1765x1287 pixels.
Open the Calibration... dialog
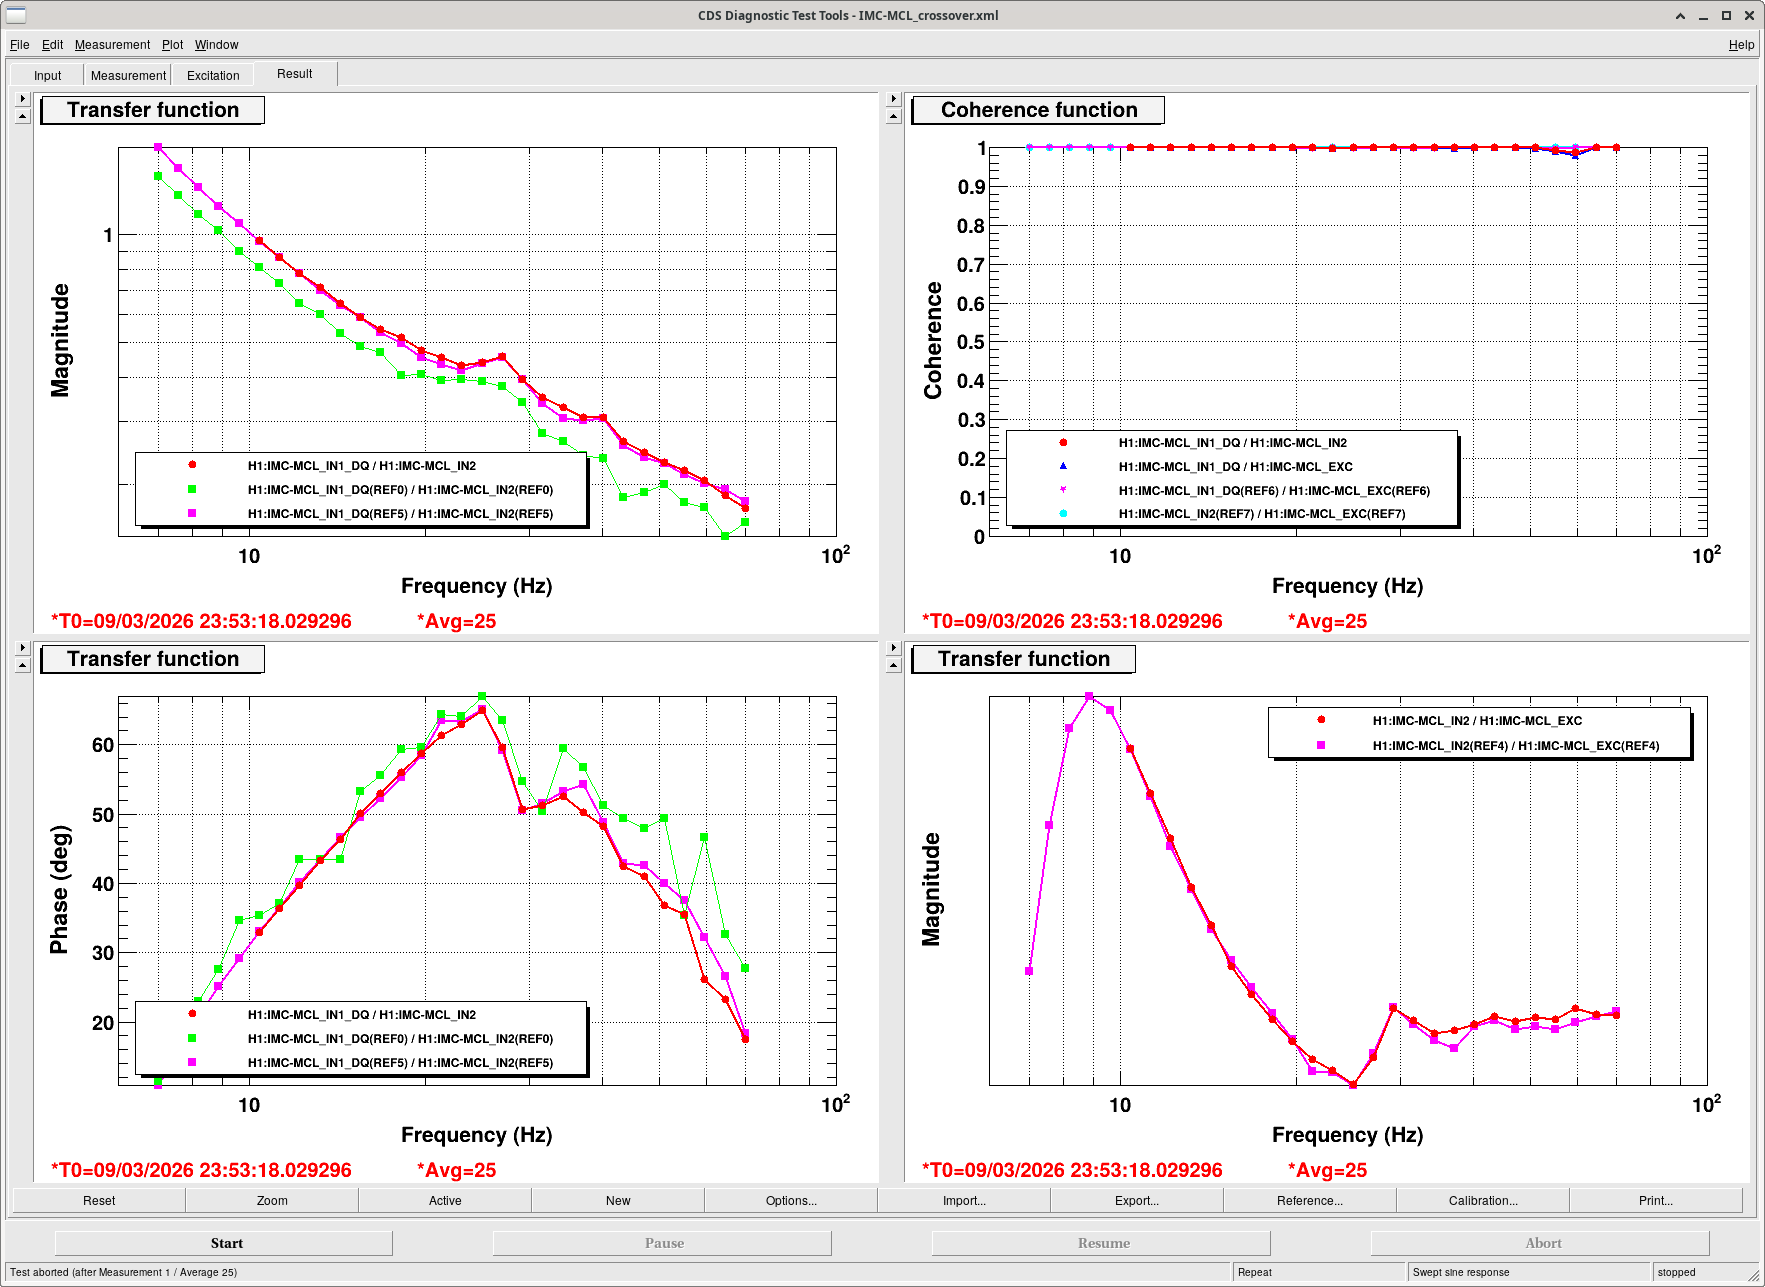click(1483, 1200)
